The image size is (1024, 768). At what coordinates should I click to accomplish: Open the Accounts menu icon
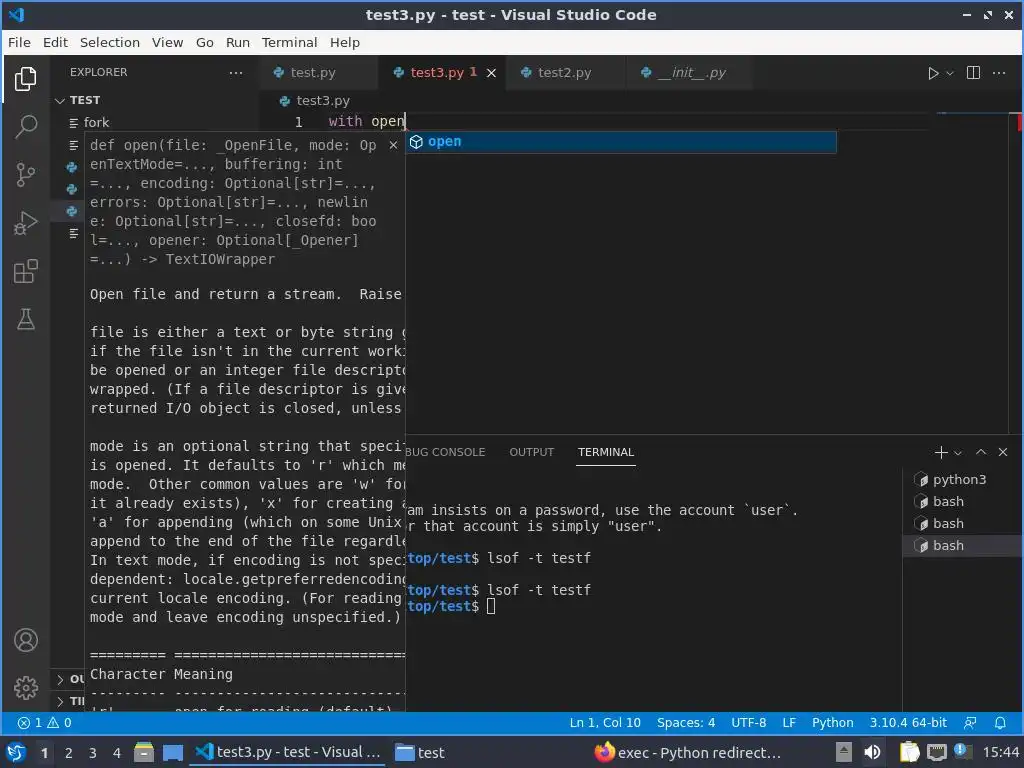(x=25, y=640)
